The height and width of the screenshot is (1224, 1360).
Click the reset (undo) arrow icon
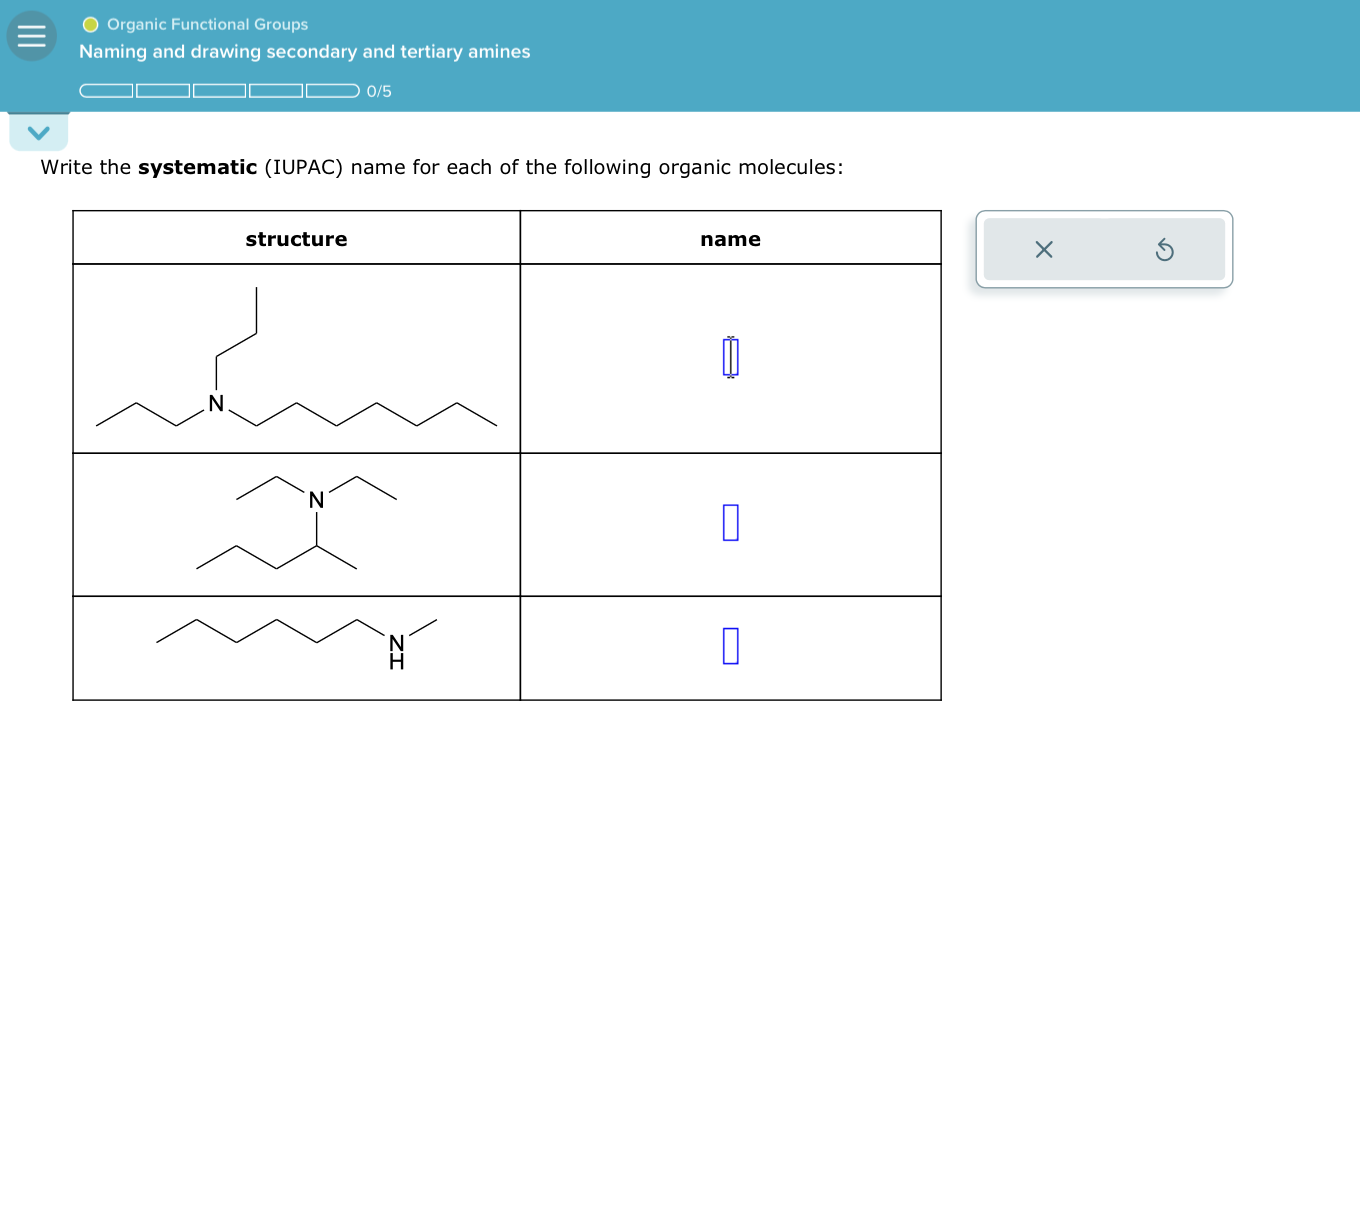[x=1166, y=250]
